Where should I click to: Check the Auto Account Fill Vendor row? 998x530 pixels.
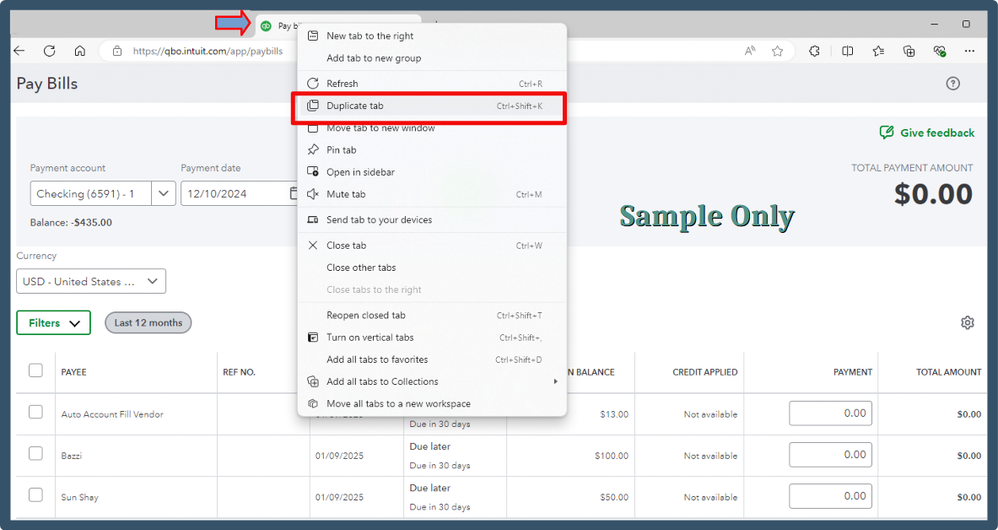tap(36, 412)
